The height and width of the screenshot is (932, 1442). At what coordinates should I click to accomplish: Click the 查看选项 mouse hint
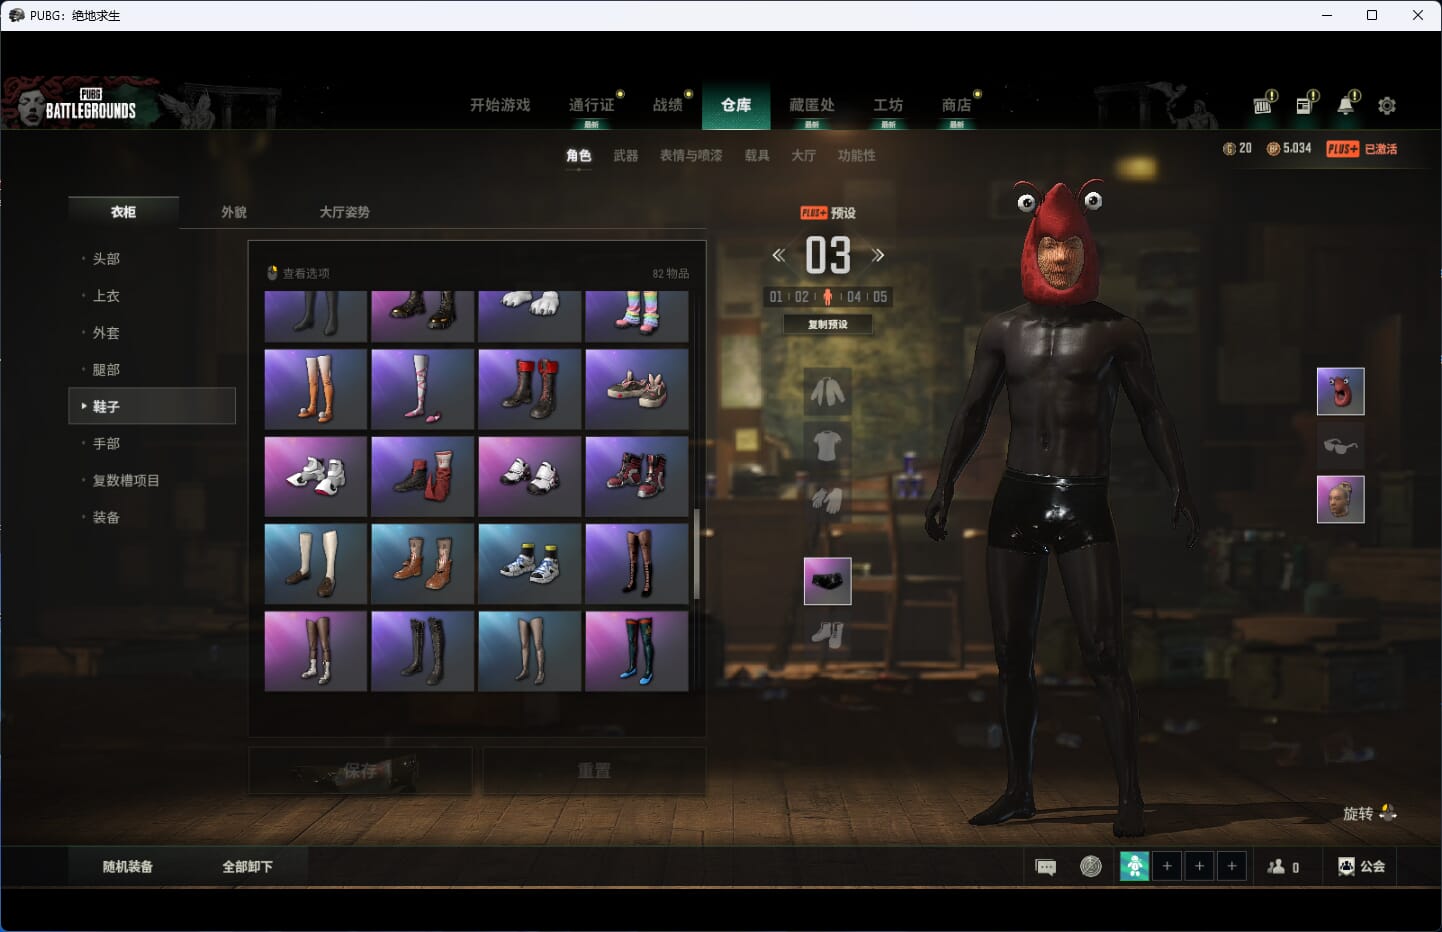298,273
